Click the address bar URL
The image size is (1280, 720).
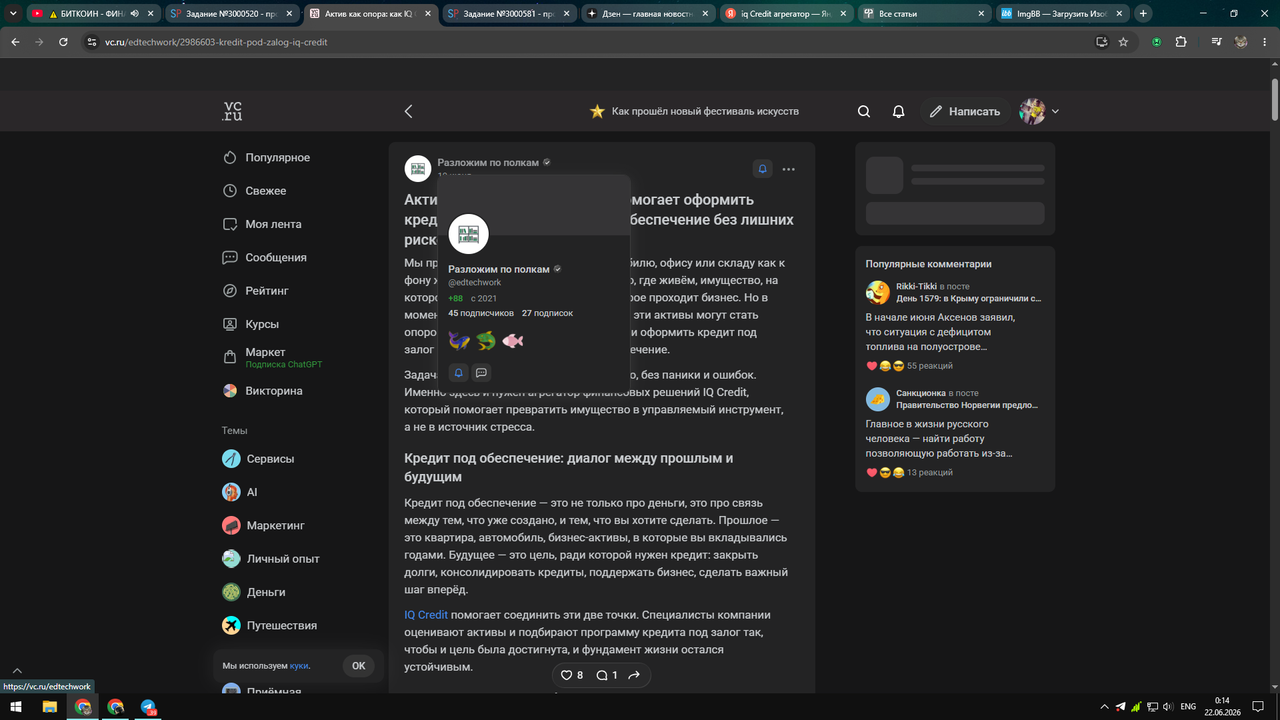coord(216,42)
